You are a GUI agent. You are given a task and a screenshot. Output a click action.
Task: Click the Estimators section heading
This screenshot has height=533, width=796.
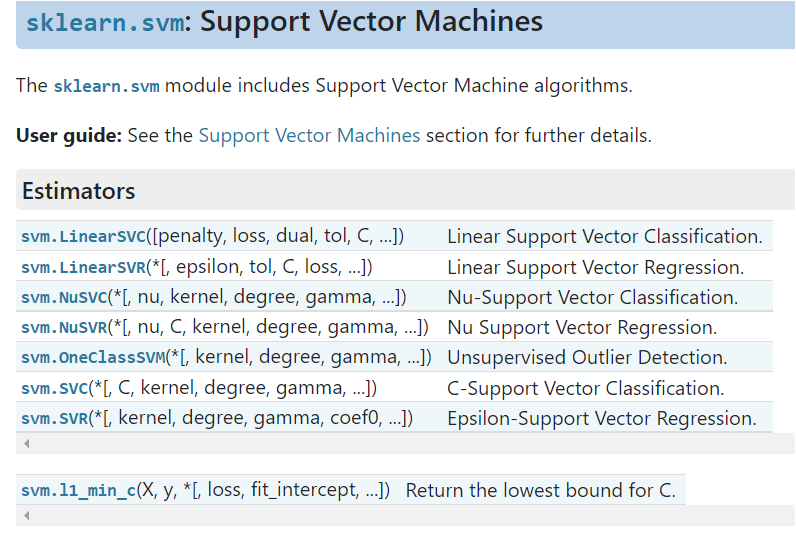(x=79, y=191)
